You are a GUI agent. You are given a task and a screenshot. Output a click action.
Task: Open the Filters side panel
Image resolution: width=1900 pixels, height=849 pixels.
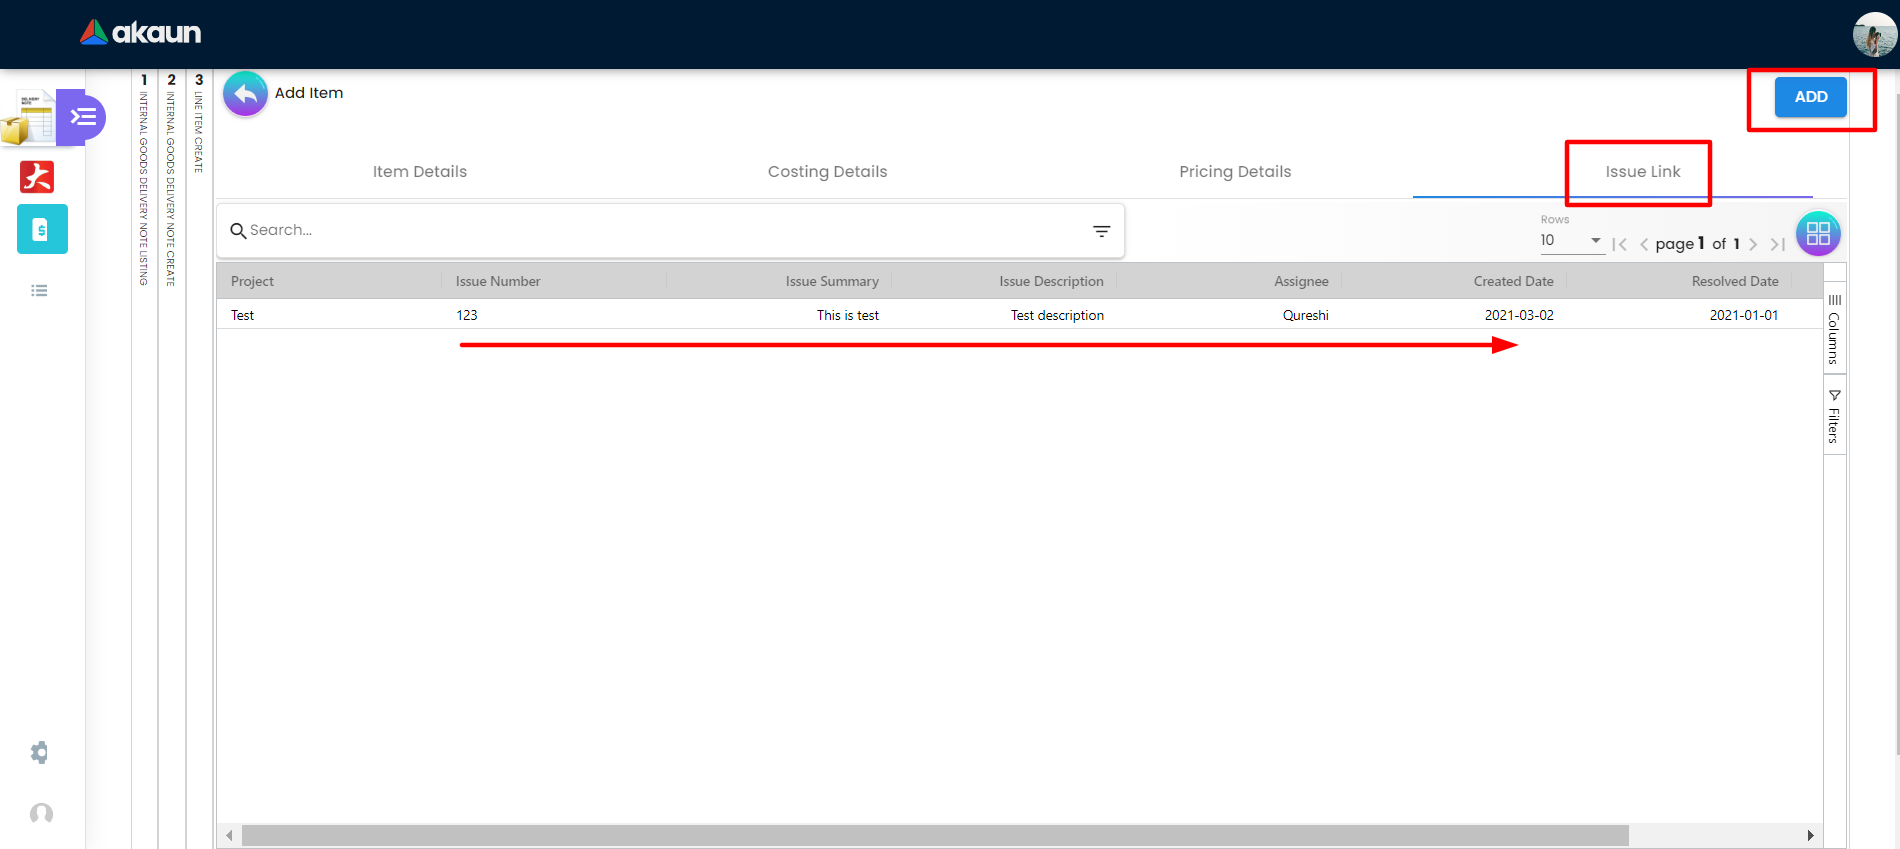[1834, 416]
